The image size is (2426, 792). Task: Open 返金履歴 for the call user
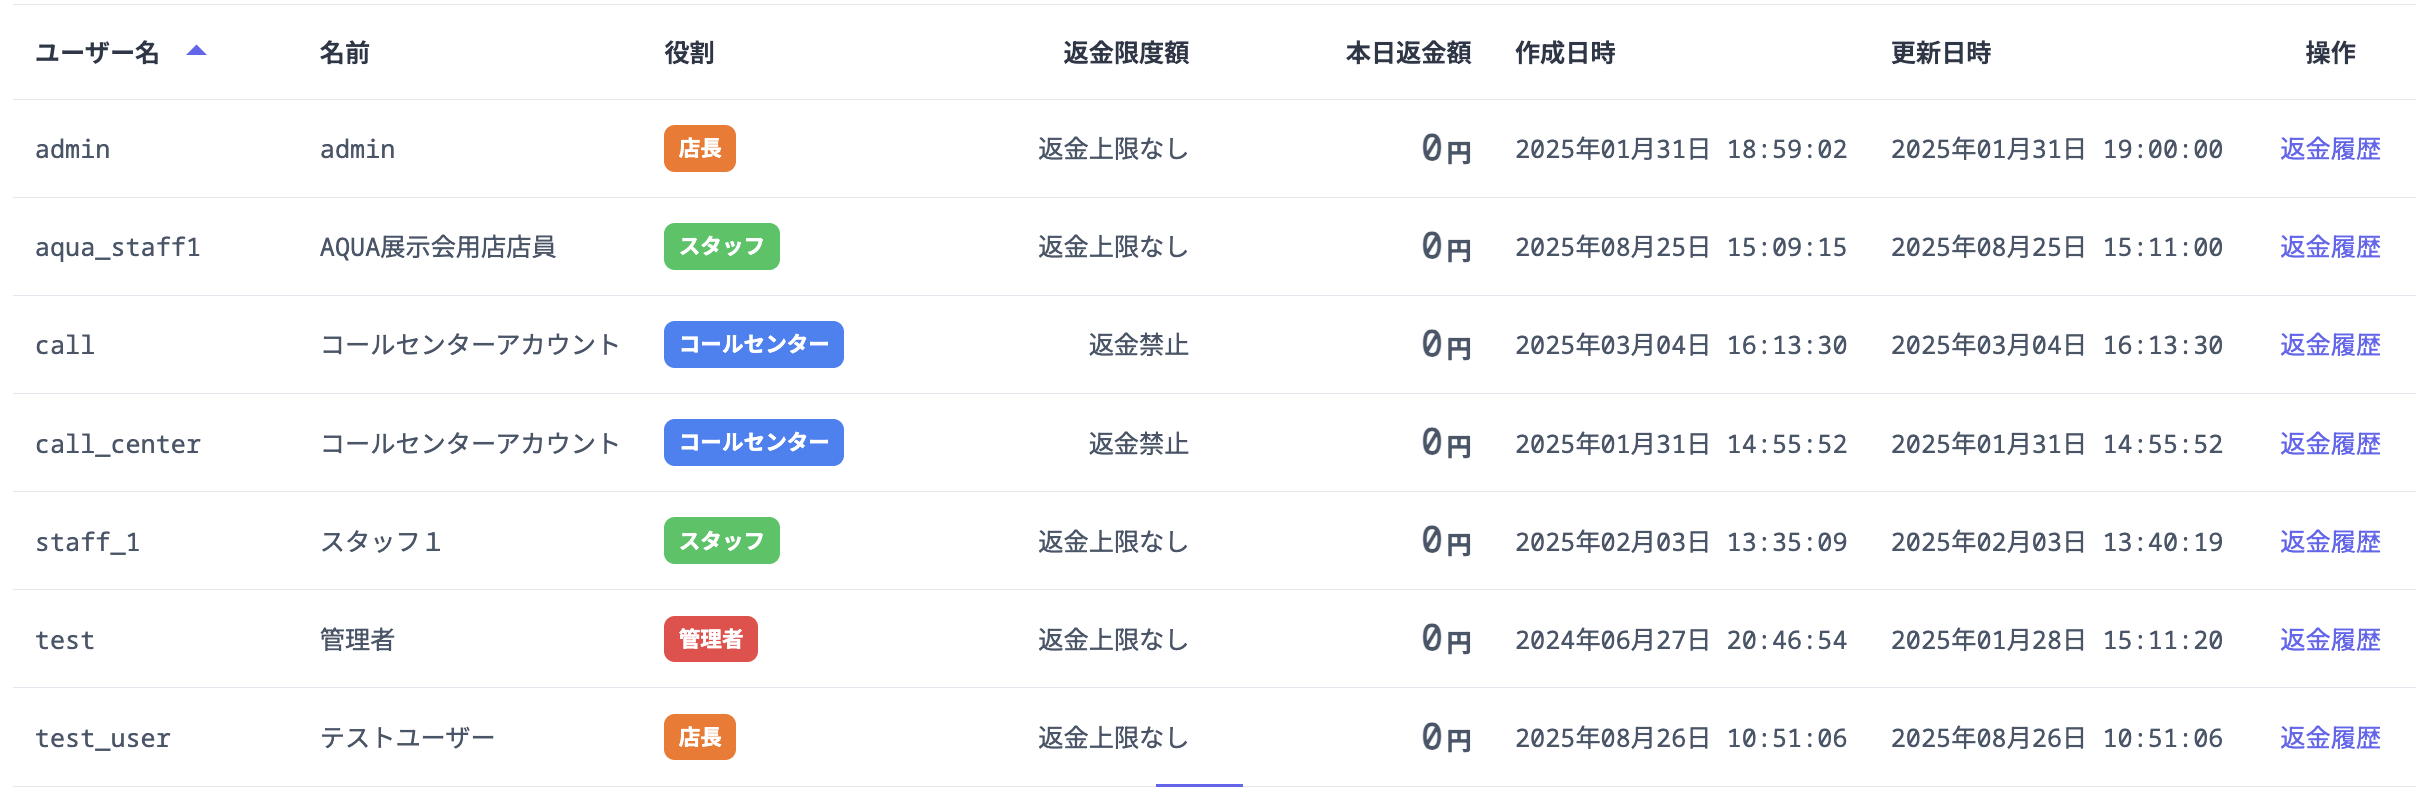coord(2329,345)
